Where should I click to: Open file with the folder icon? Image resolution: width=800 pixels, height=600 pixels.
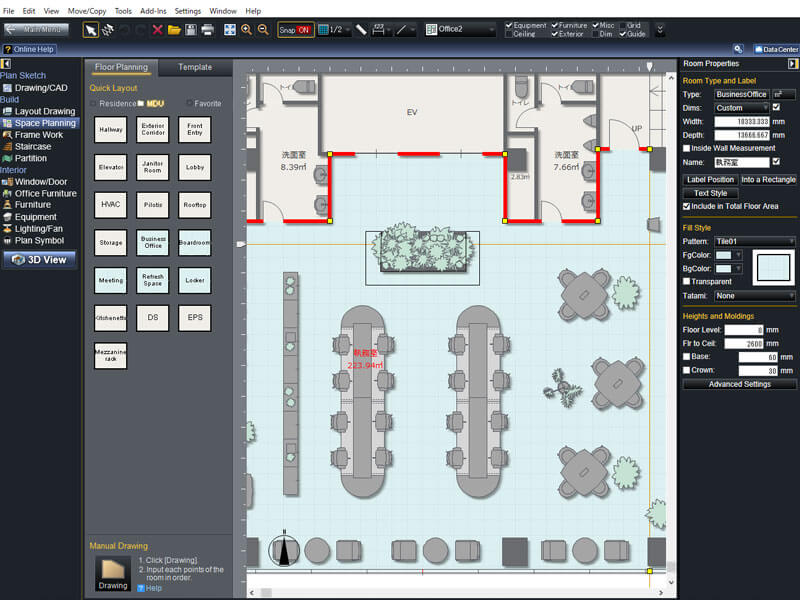point(174,30)
